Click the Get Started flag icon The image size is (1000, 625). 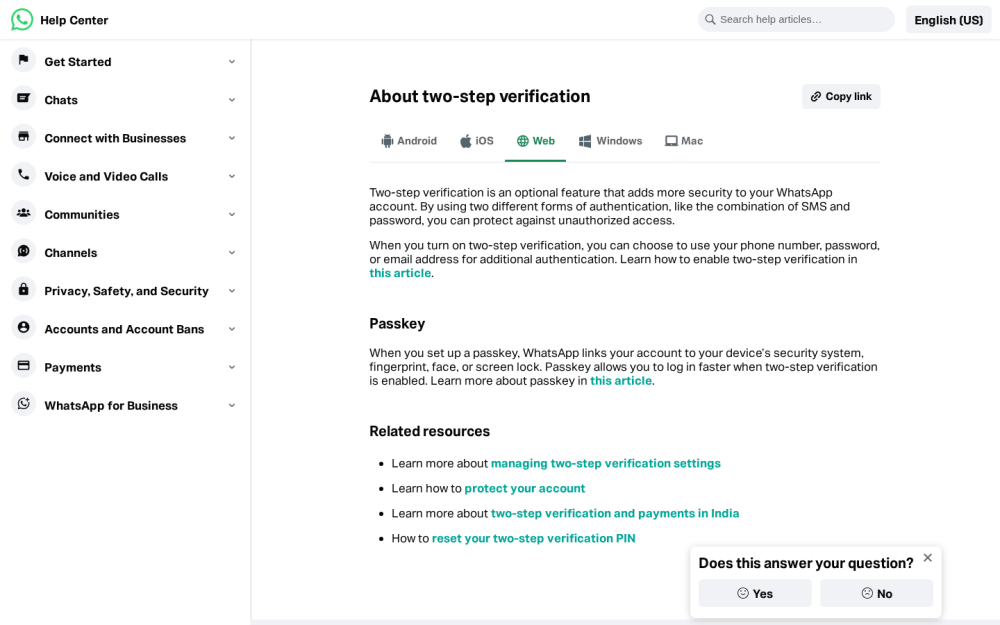click(x=24, y=60)
